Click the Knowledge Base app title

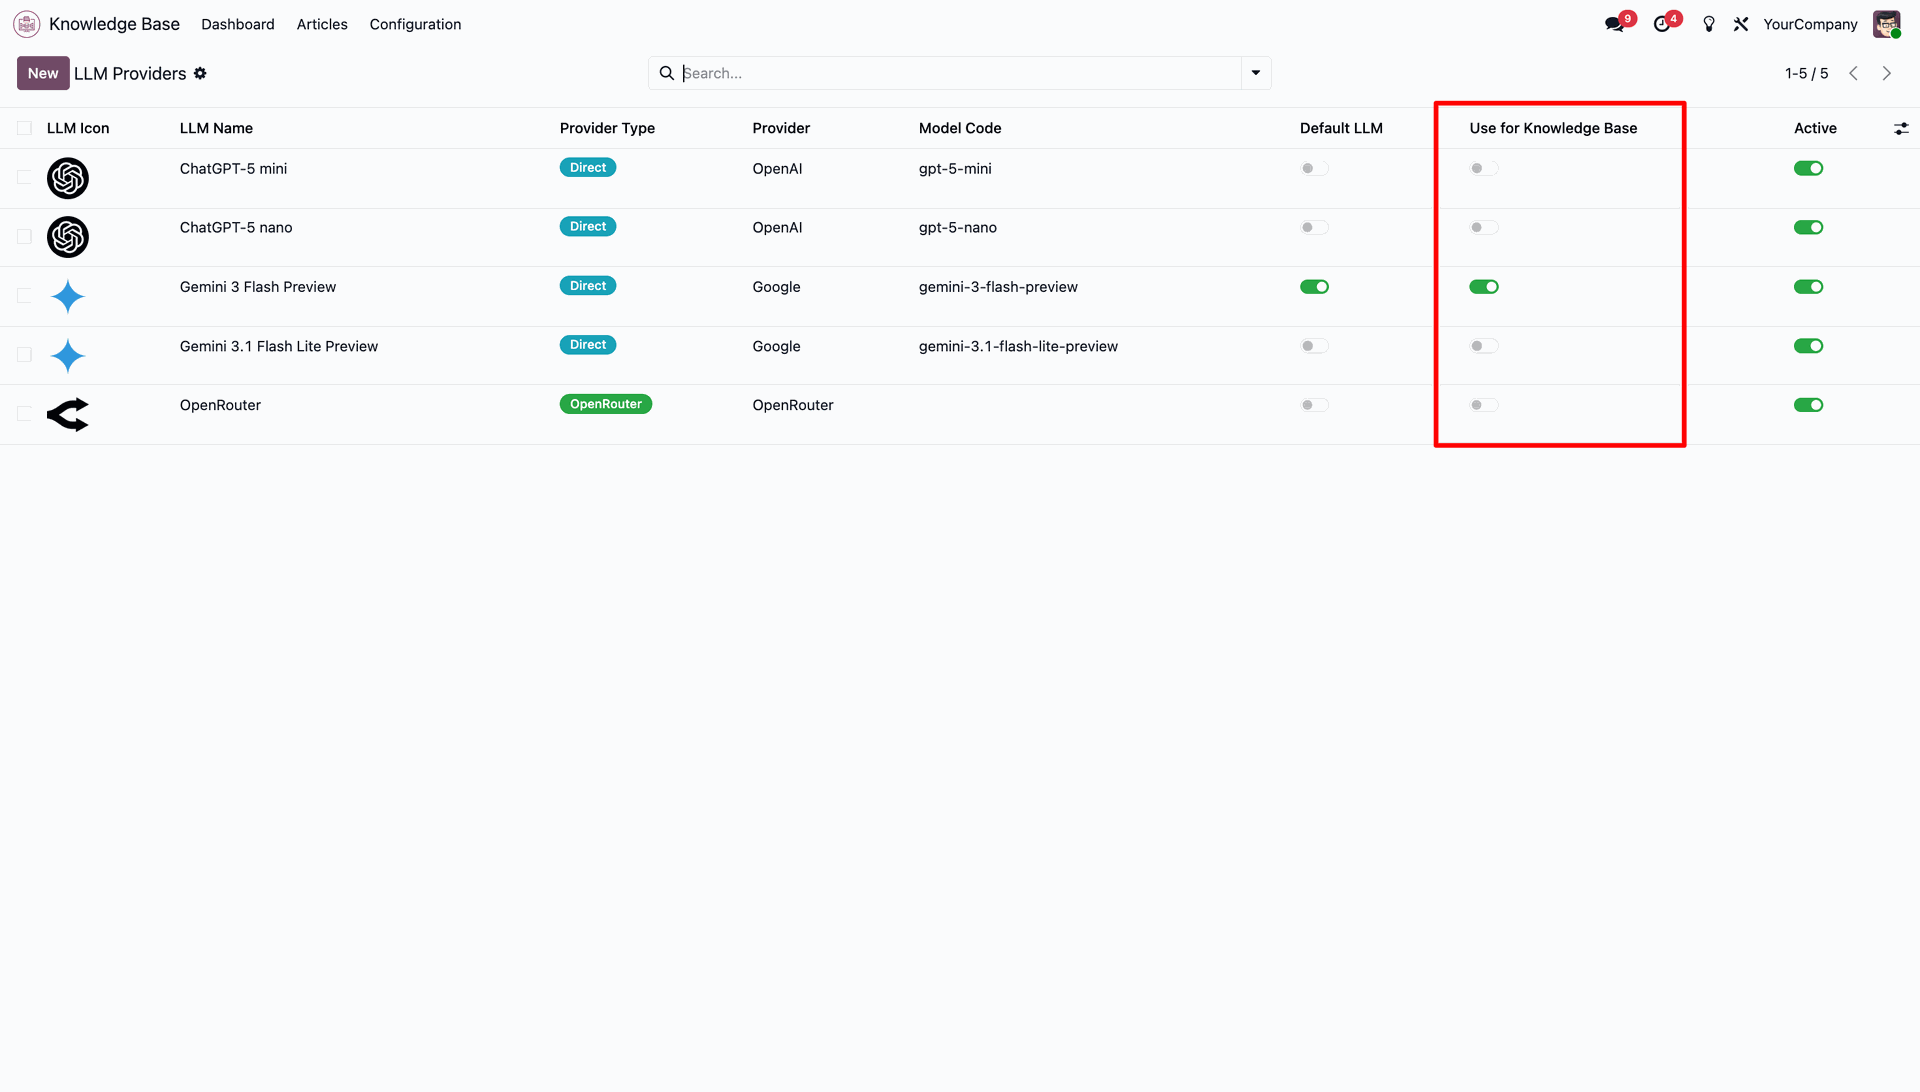point(114,24)
